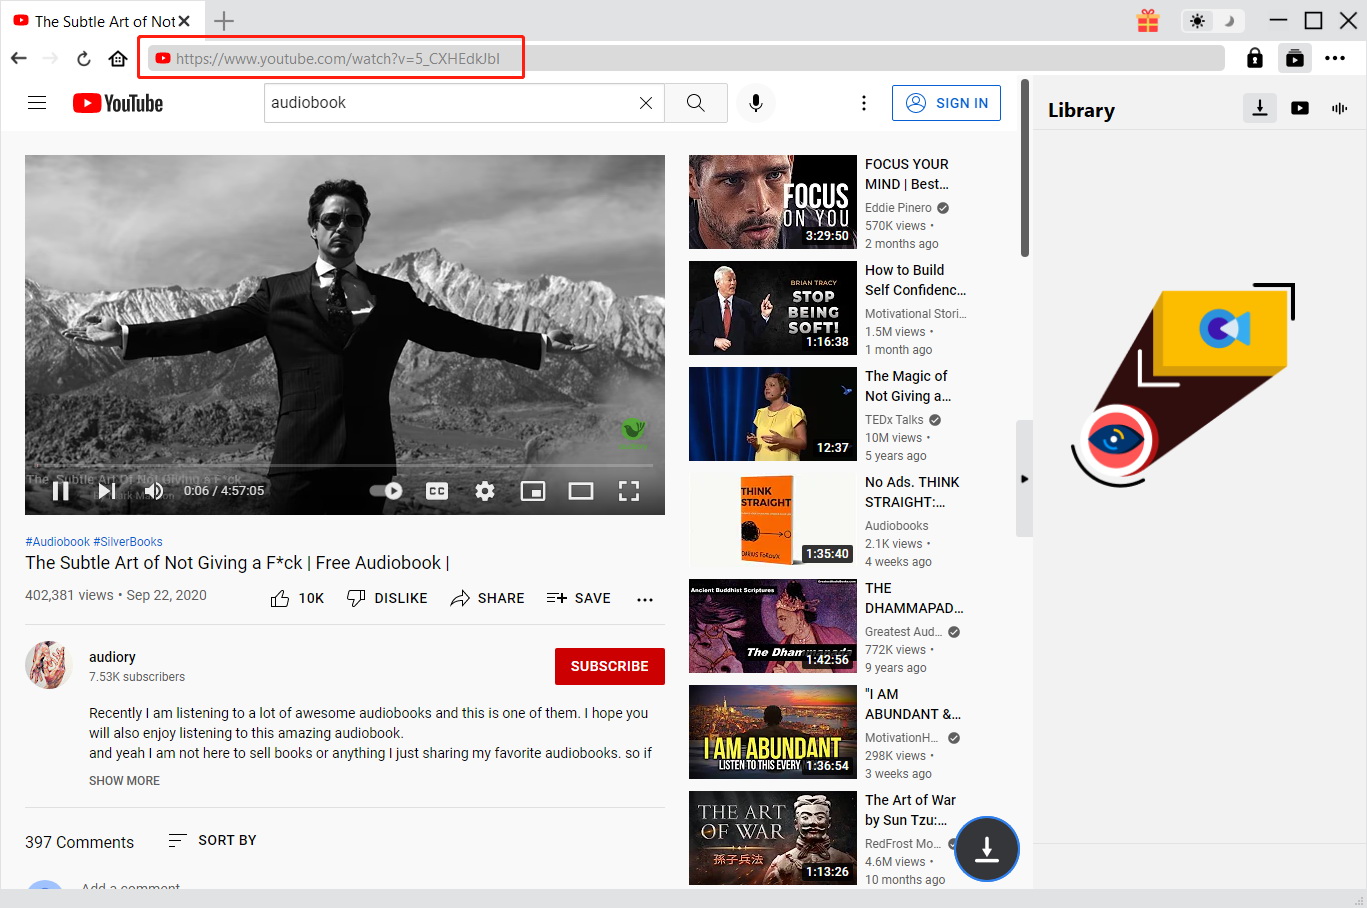Screen dimensions: 1367x908
Task: Open the Video section in Library panel
Action: 1299,108
